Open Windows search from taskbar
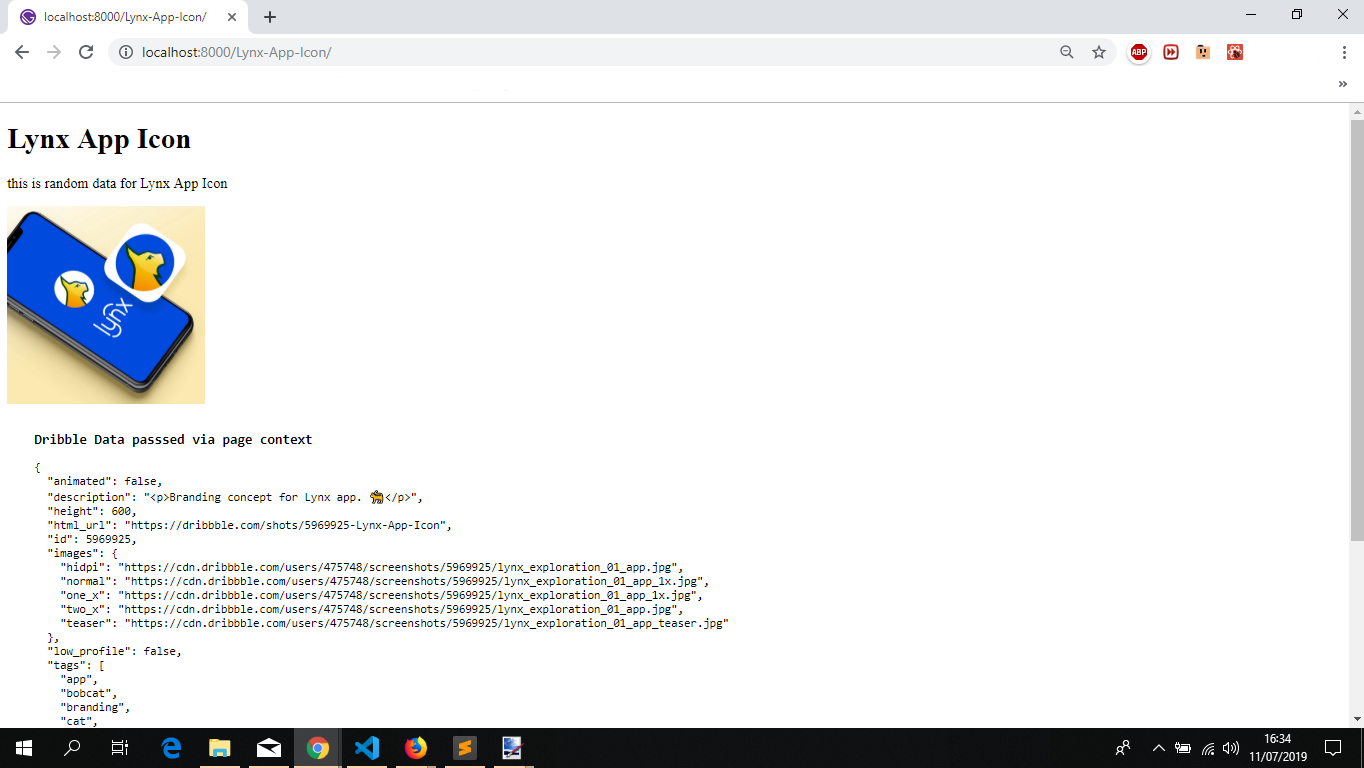1364x768 pixels. (x=72, y=748)
